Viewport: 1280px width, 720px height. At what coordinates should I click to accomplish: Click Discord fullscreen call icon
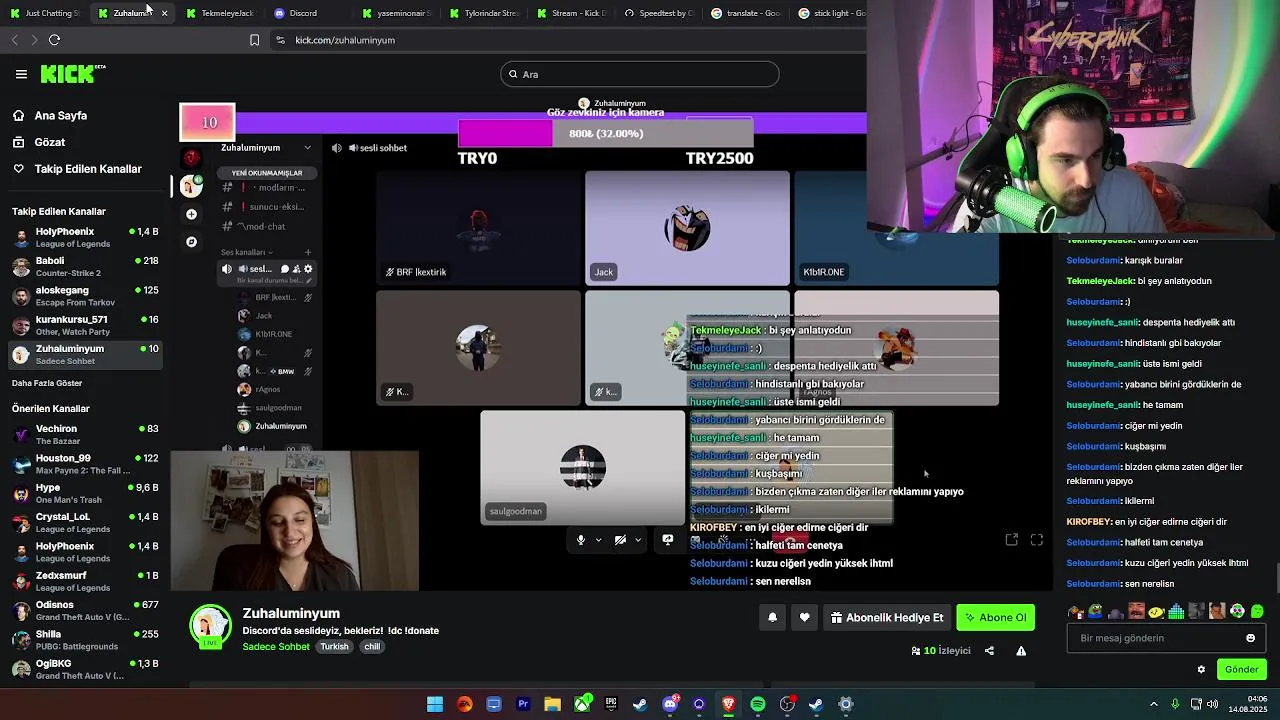(x=1037, y=540)
